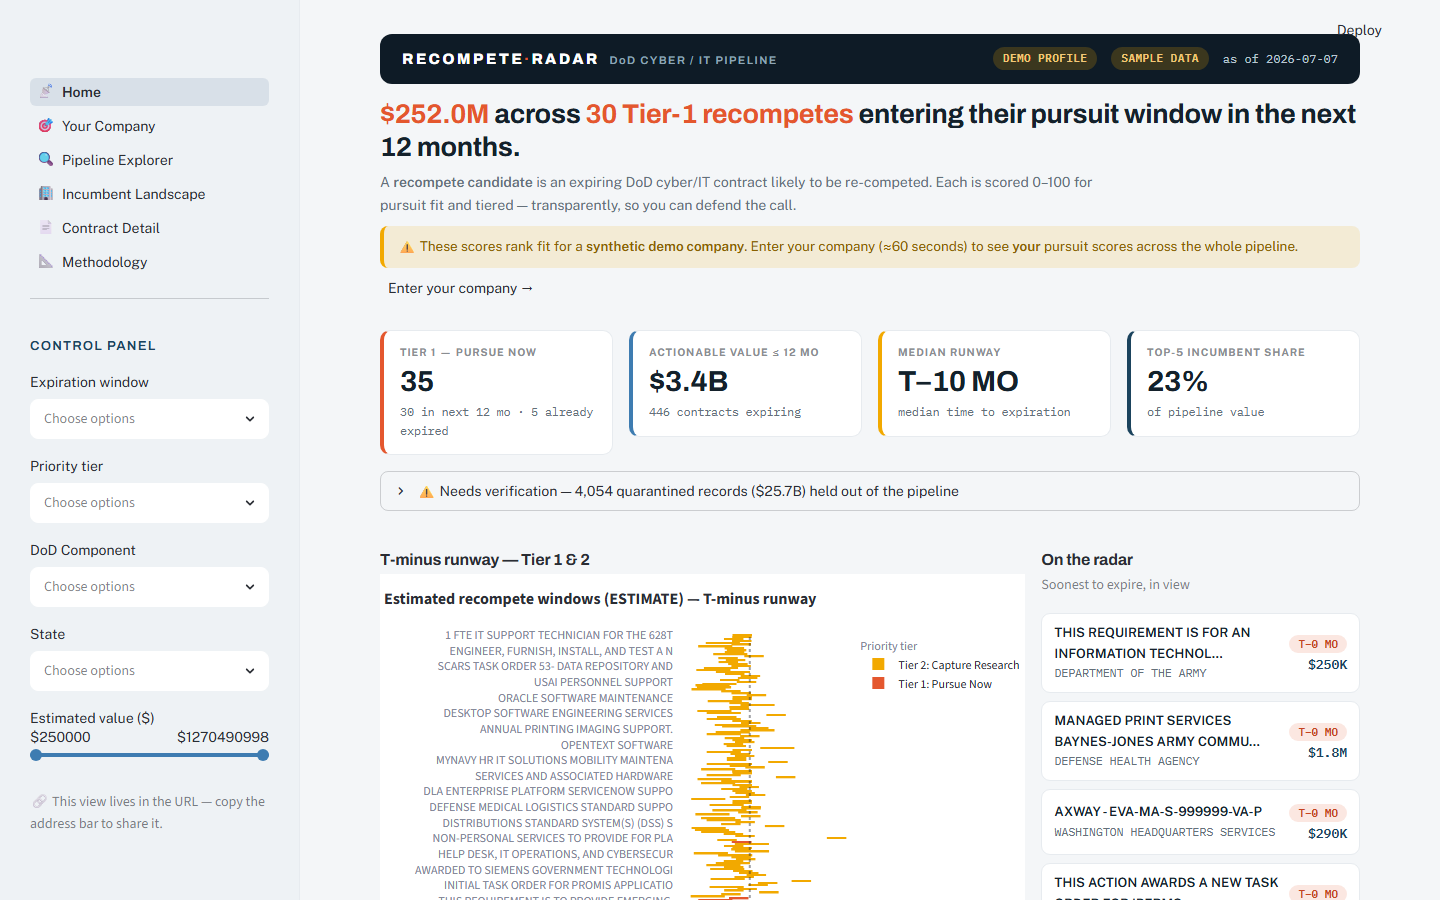This screenshot has width=1440, height=900.
Task: Click chart label DESKTOP SOFTWARE ENGINEERING SERVICES
Action: [x=558, y=713]
